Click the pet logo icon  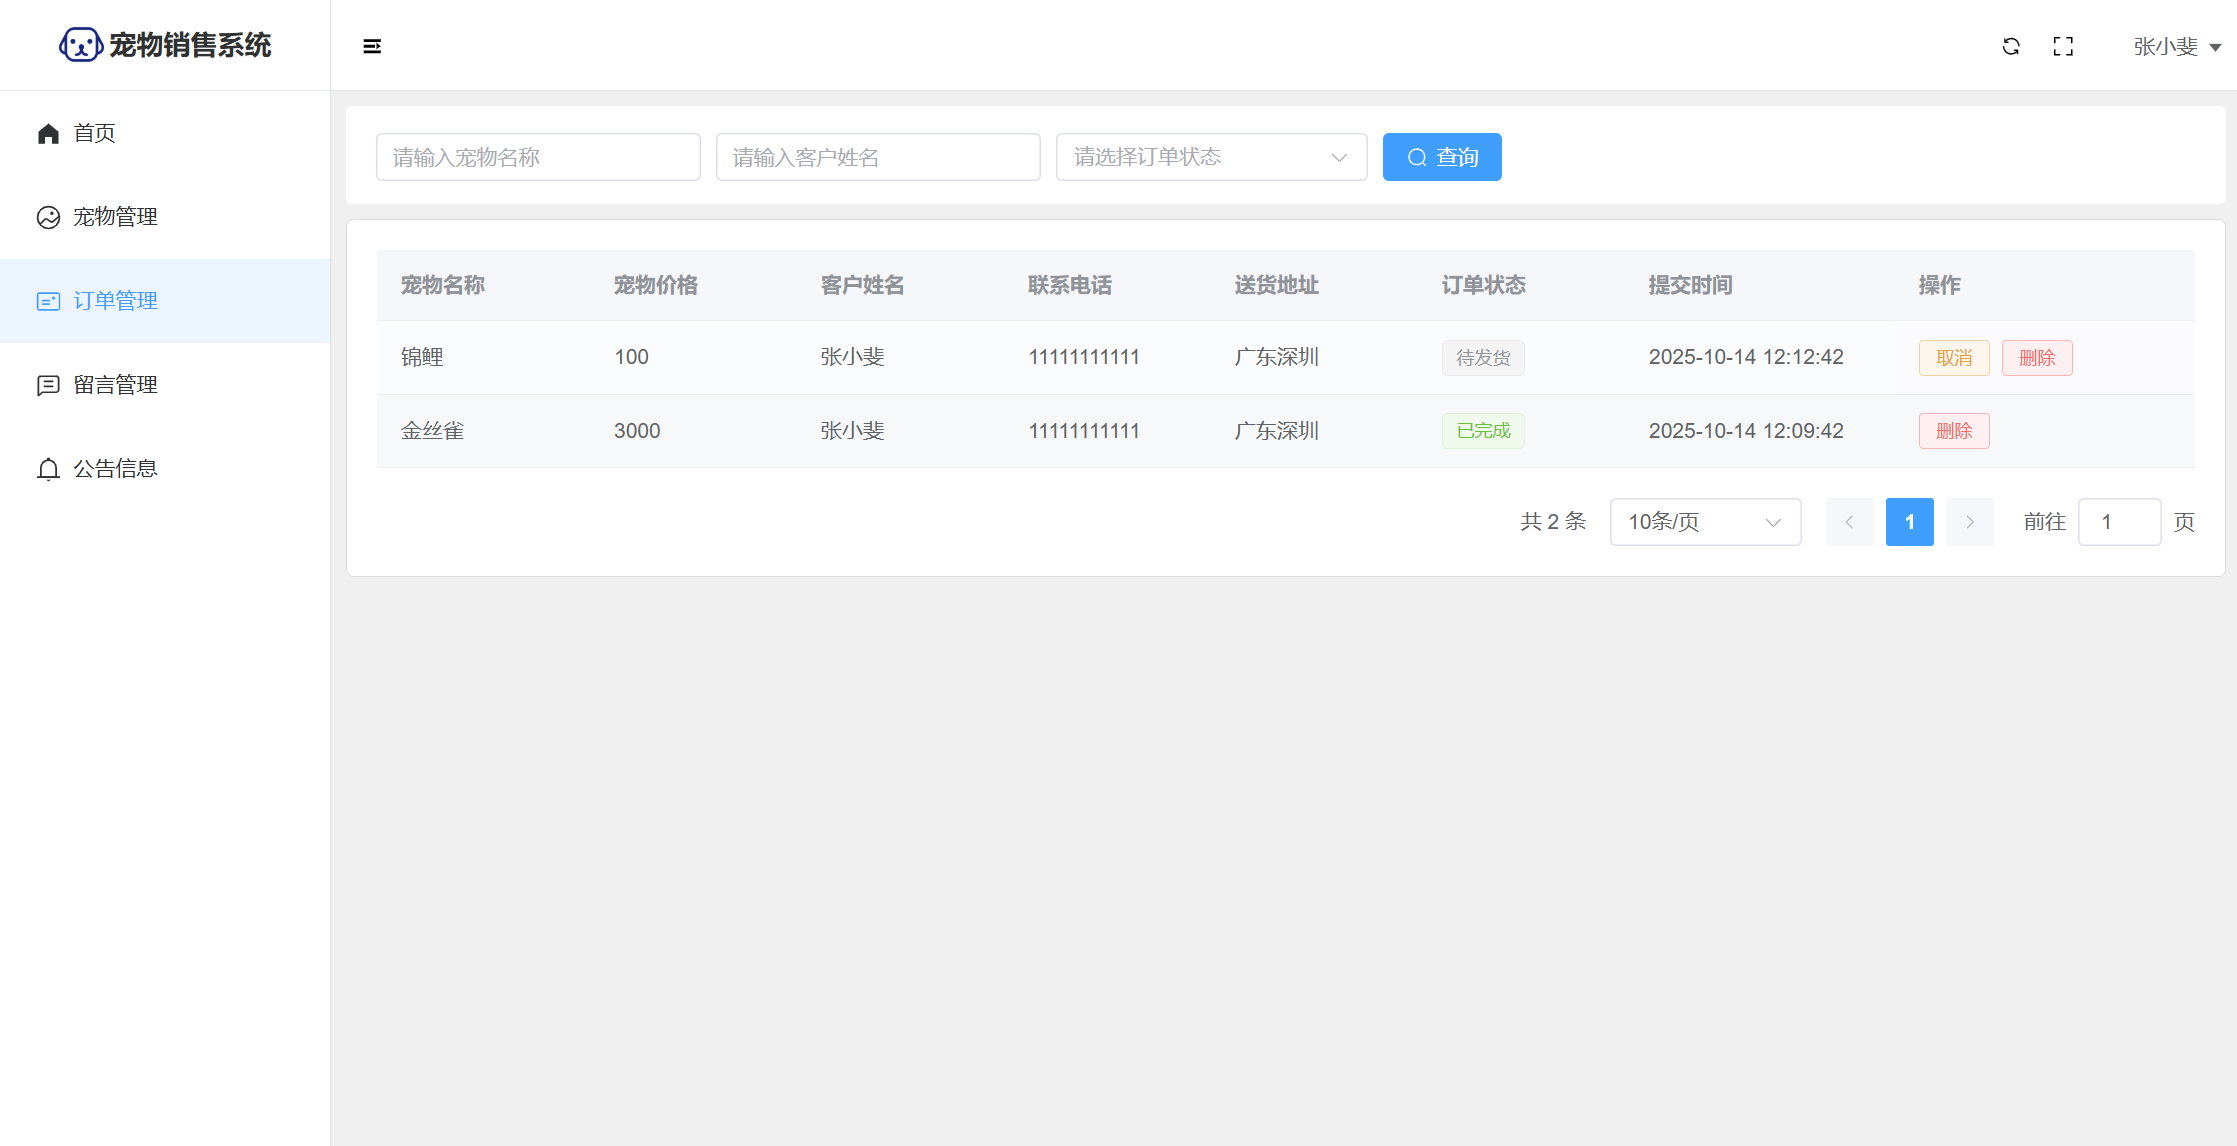click(80, 45)
